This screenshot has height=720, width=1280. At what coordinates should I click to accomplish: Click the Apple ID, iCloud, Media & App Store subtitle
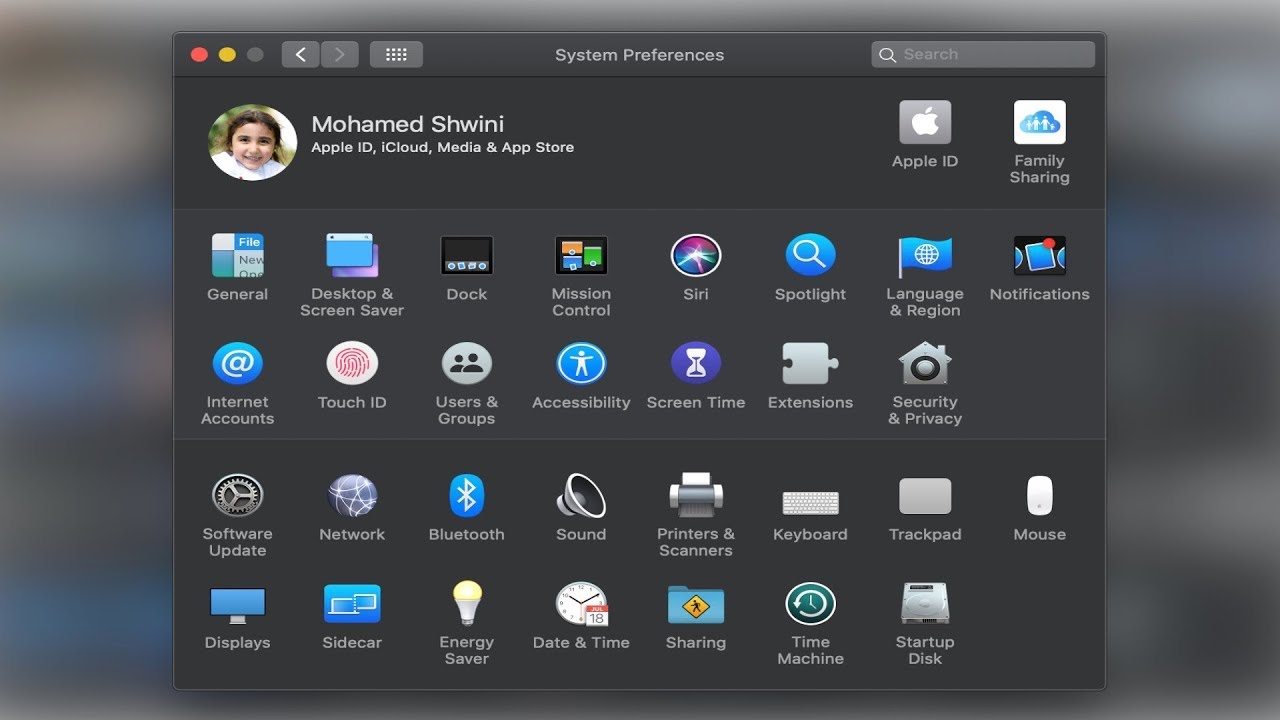click(x=442, y=147)
